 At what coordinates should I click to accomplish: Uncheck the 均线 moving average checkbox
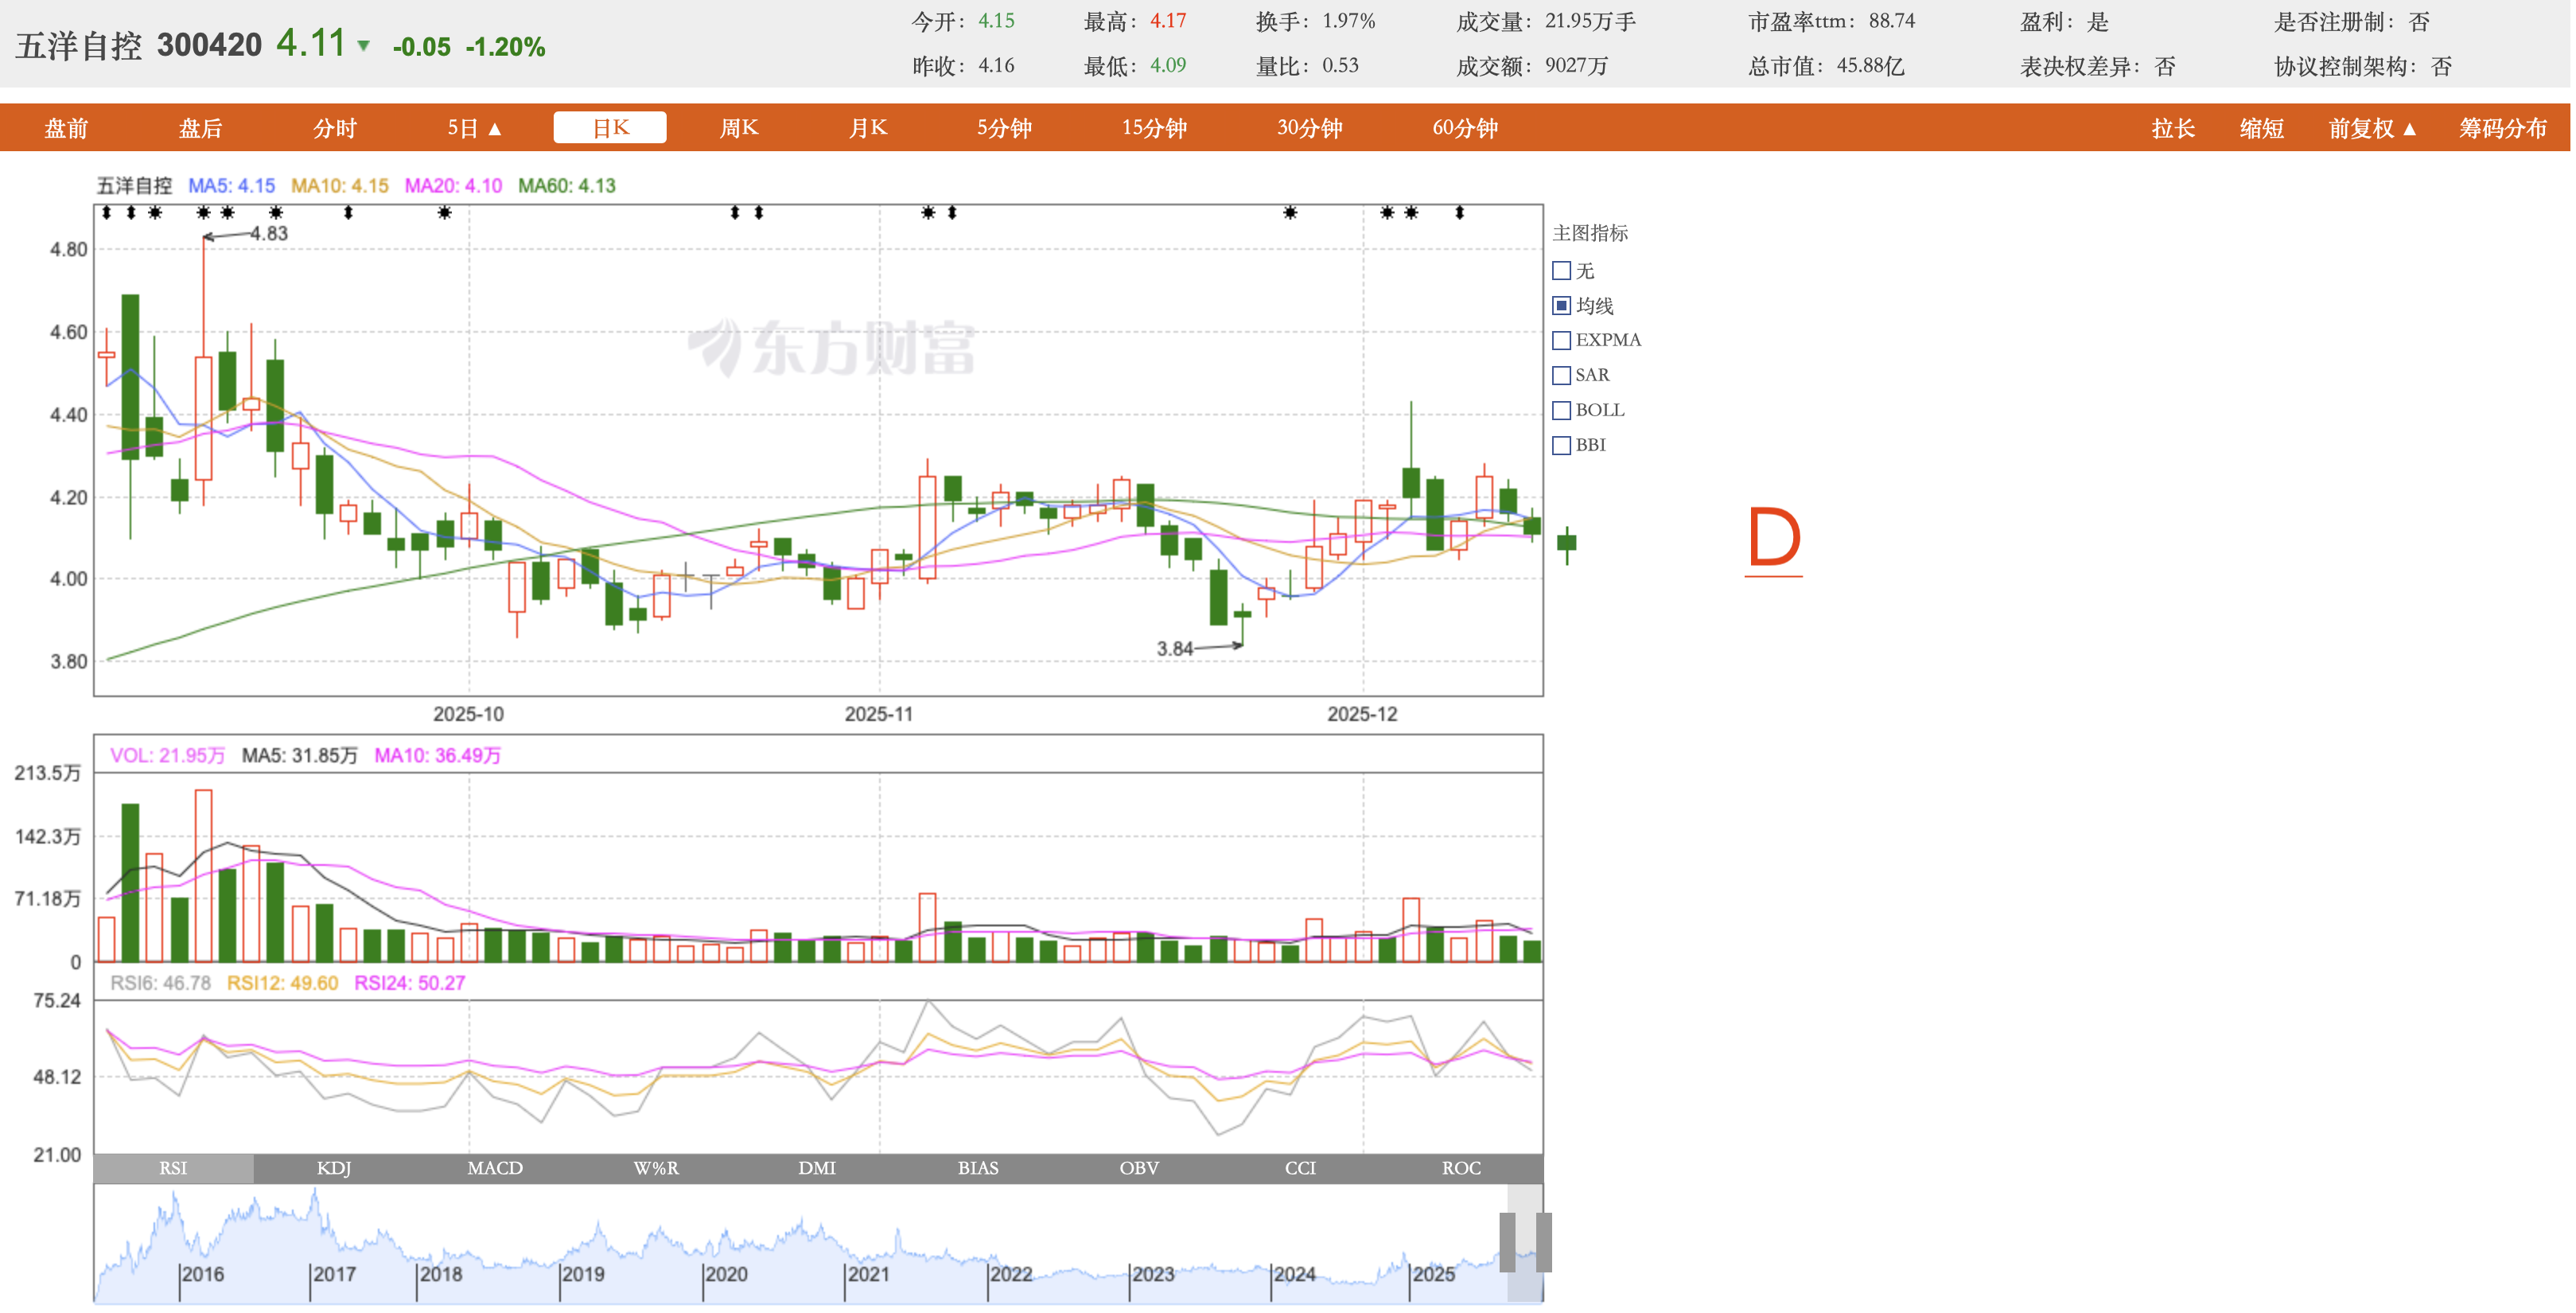click(x=1561, y=305)
